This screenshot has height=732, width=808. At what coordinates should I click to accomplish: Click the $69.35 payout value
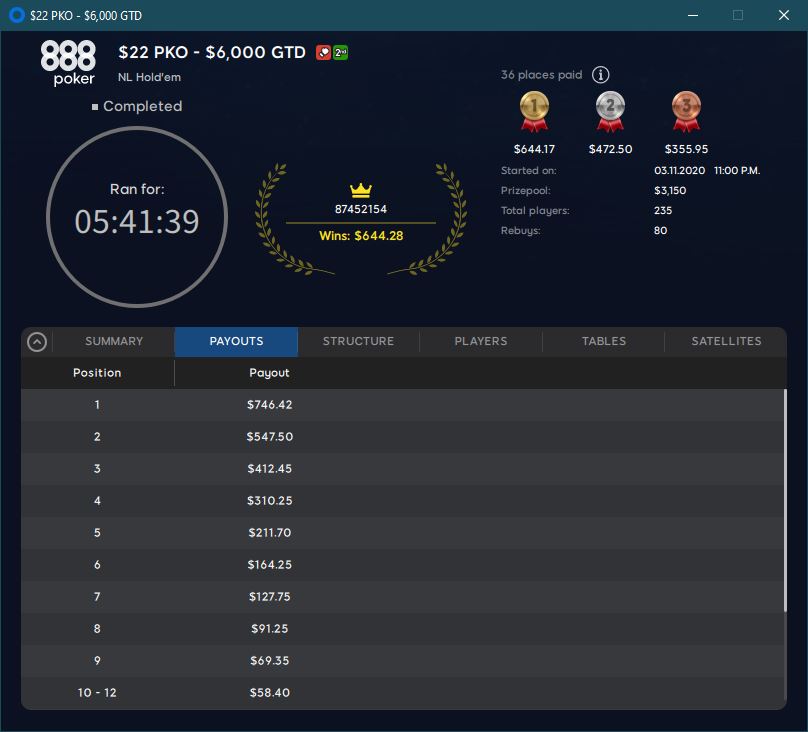click(270, 660)
